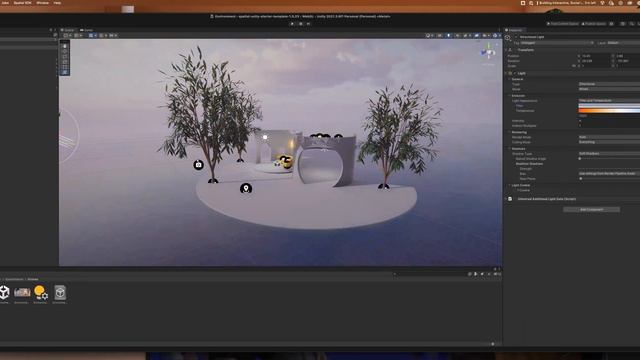Click the Position X input field

[595, 56]
